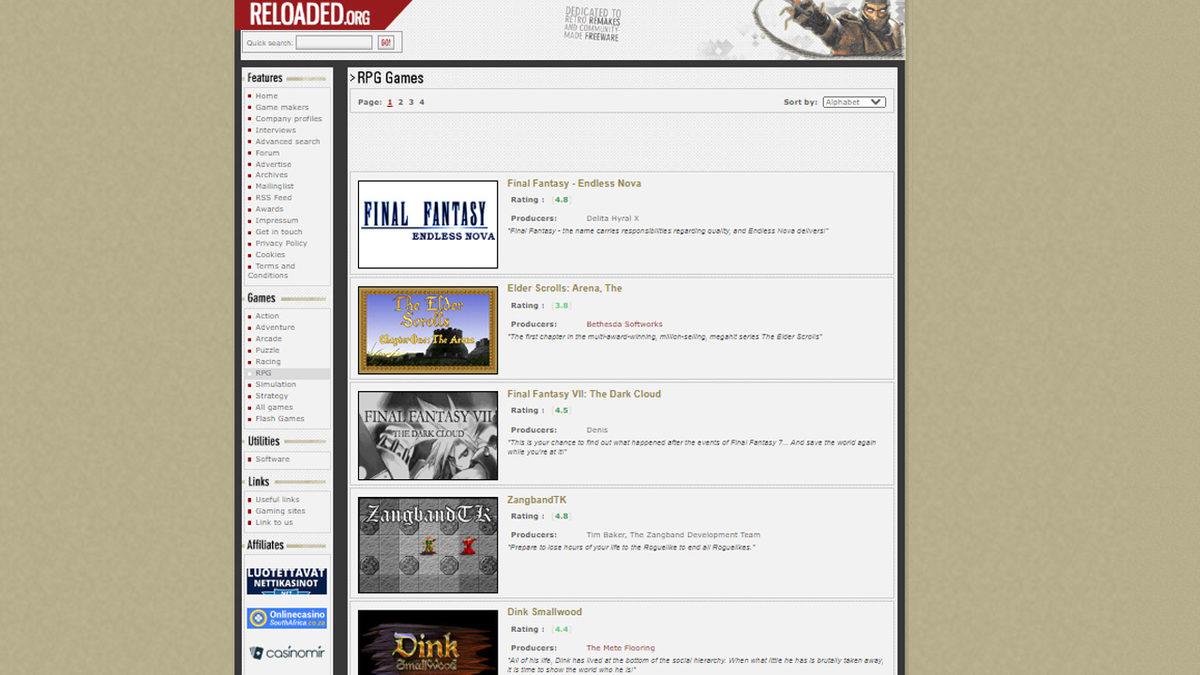Click the Bethesda Softworks producer link
Viewport: 1200px width, 675px height.
(624, 324)
